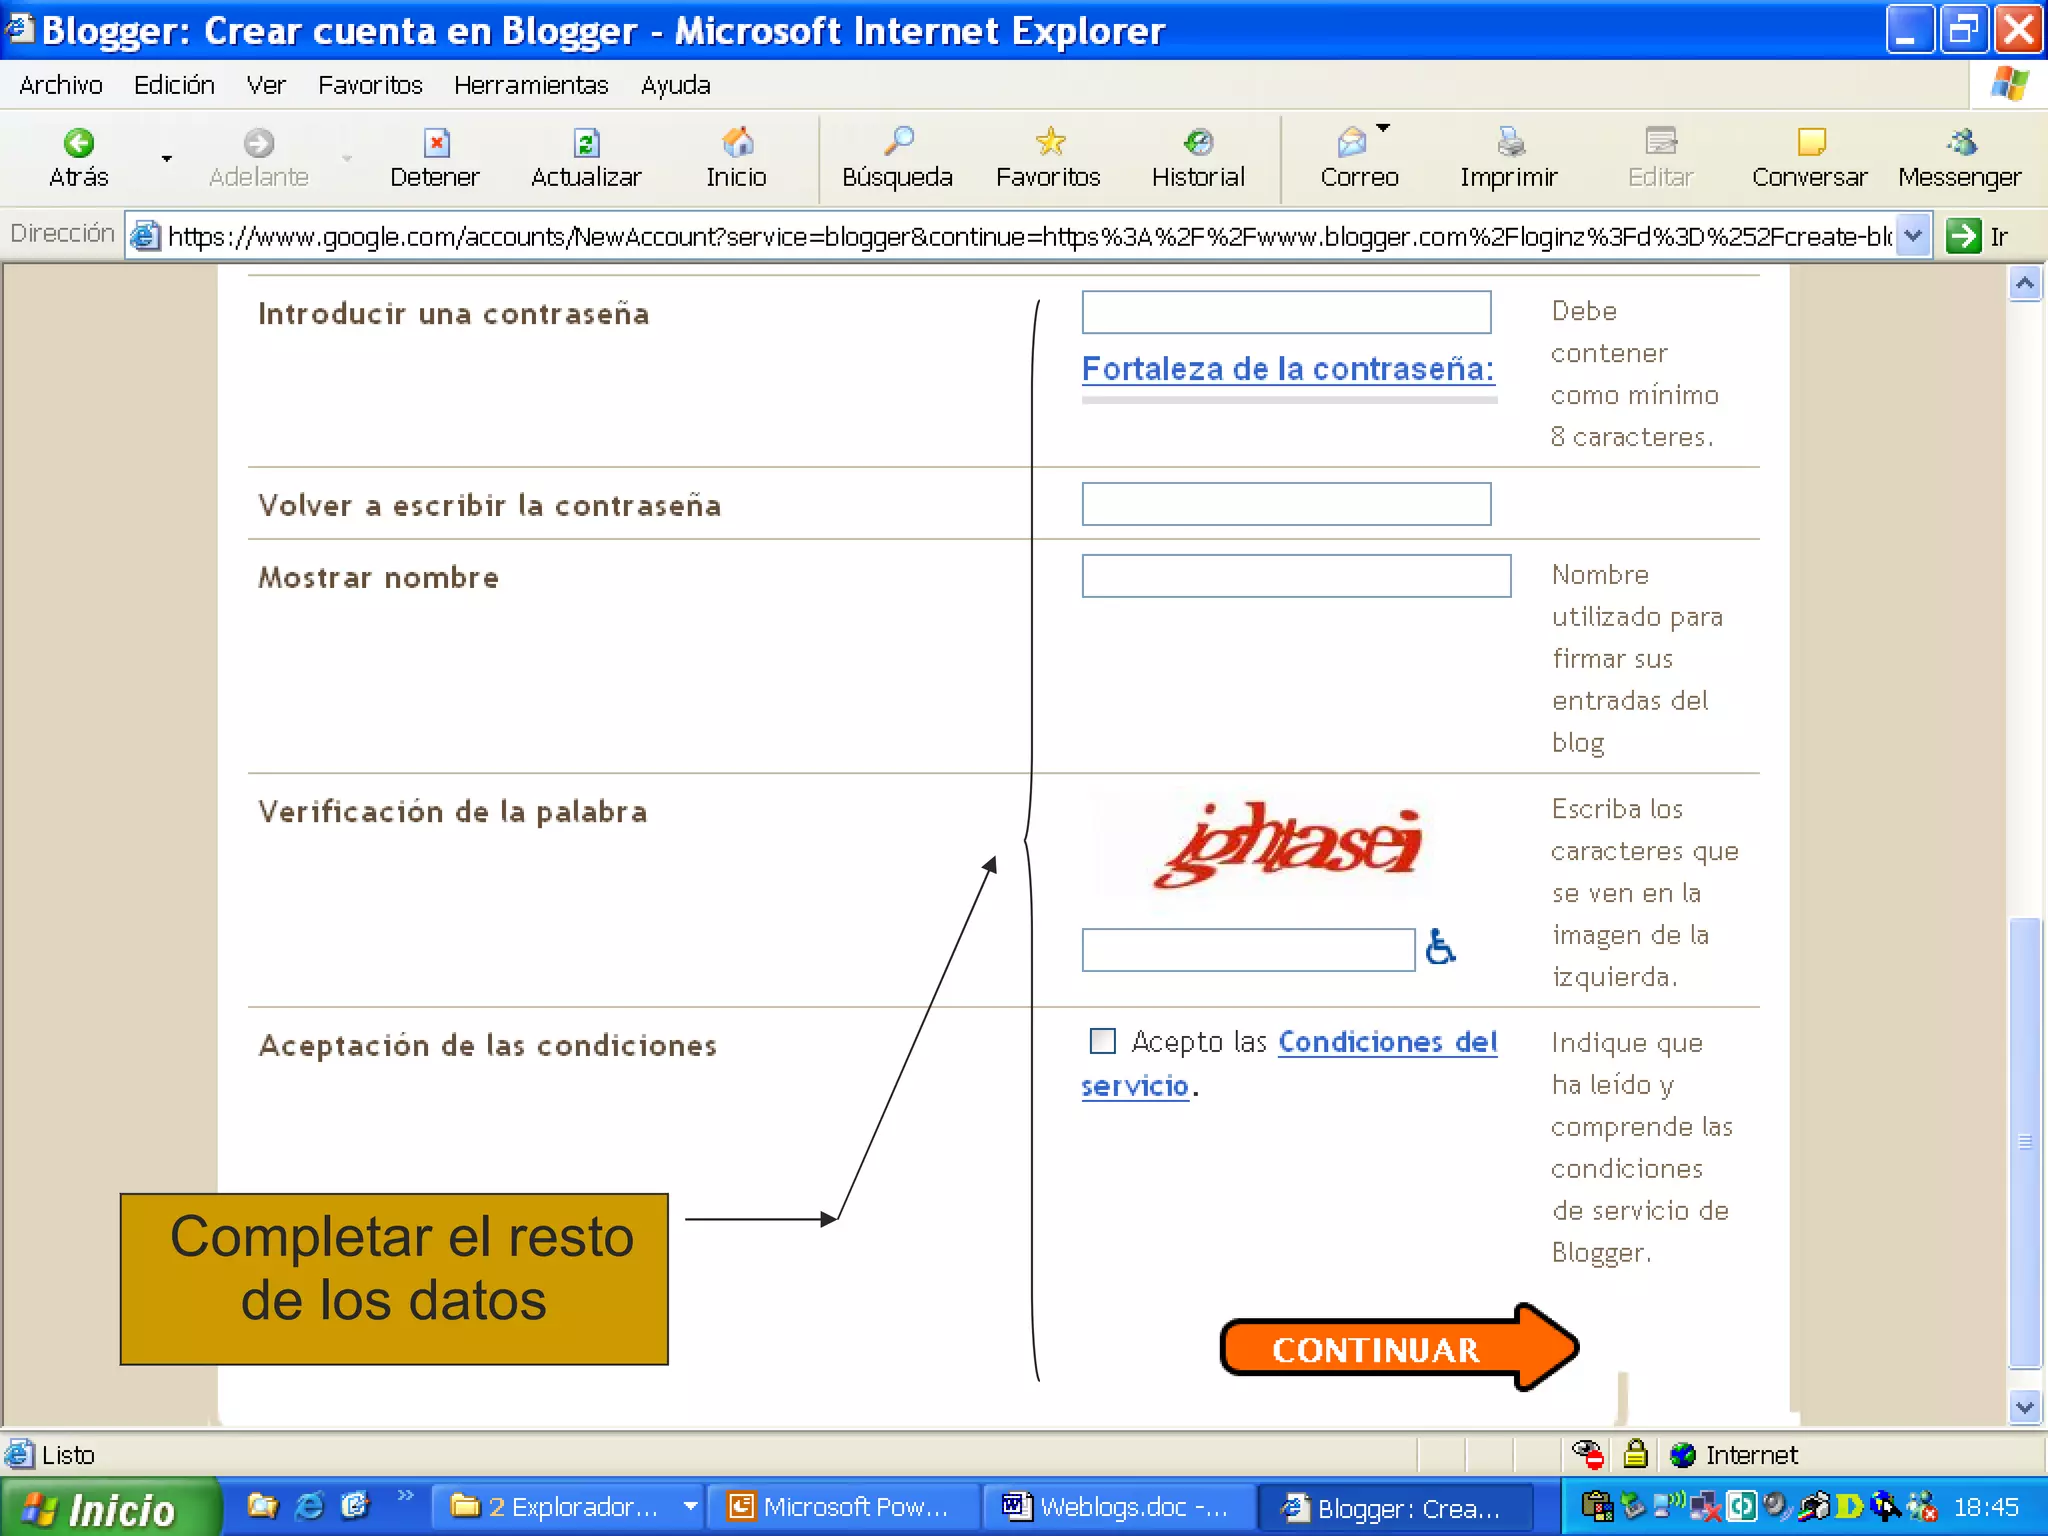The image size is (2048, 1536).
Task: Expand the Correo dropdown arrow
Action: click(x=1383, y=128)
